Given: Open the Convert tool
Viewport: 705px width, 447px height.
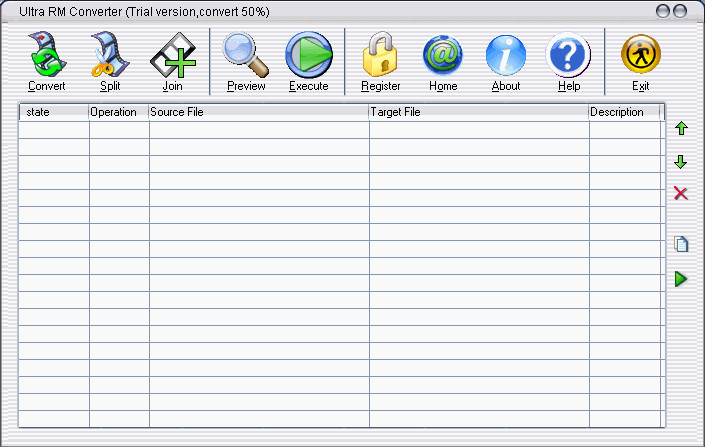Looking at the screenshot, I should click(x=47, y=62).
